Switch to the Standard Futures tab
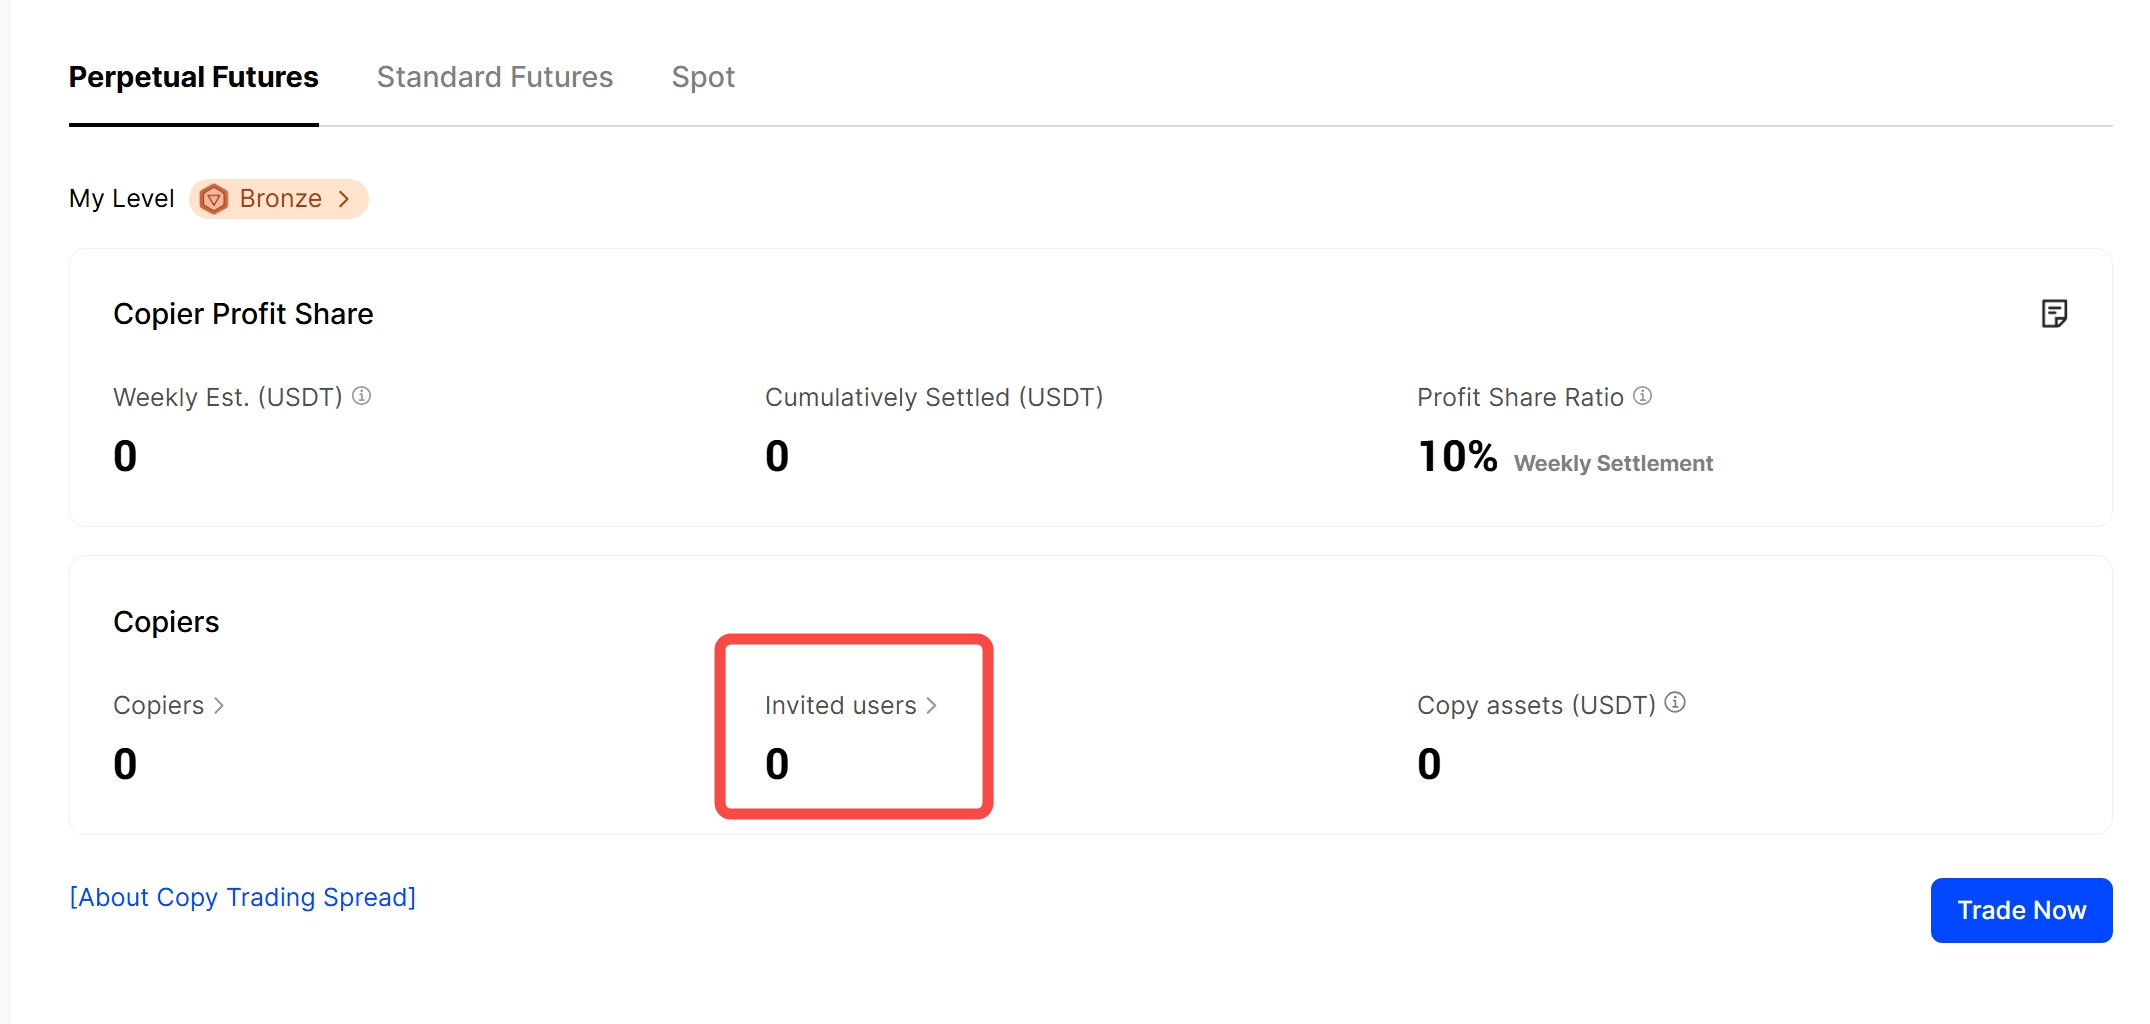The width and height of the screenshot is (2150, 1024). pos(495,77)
